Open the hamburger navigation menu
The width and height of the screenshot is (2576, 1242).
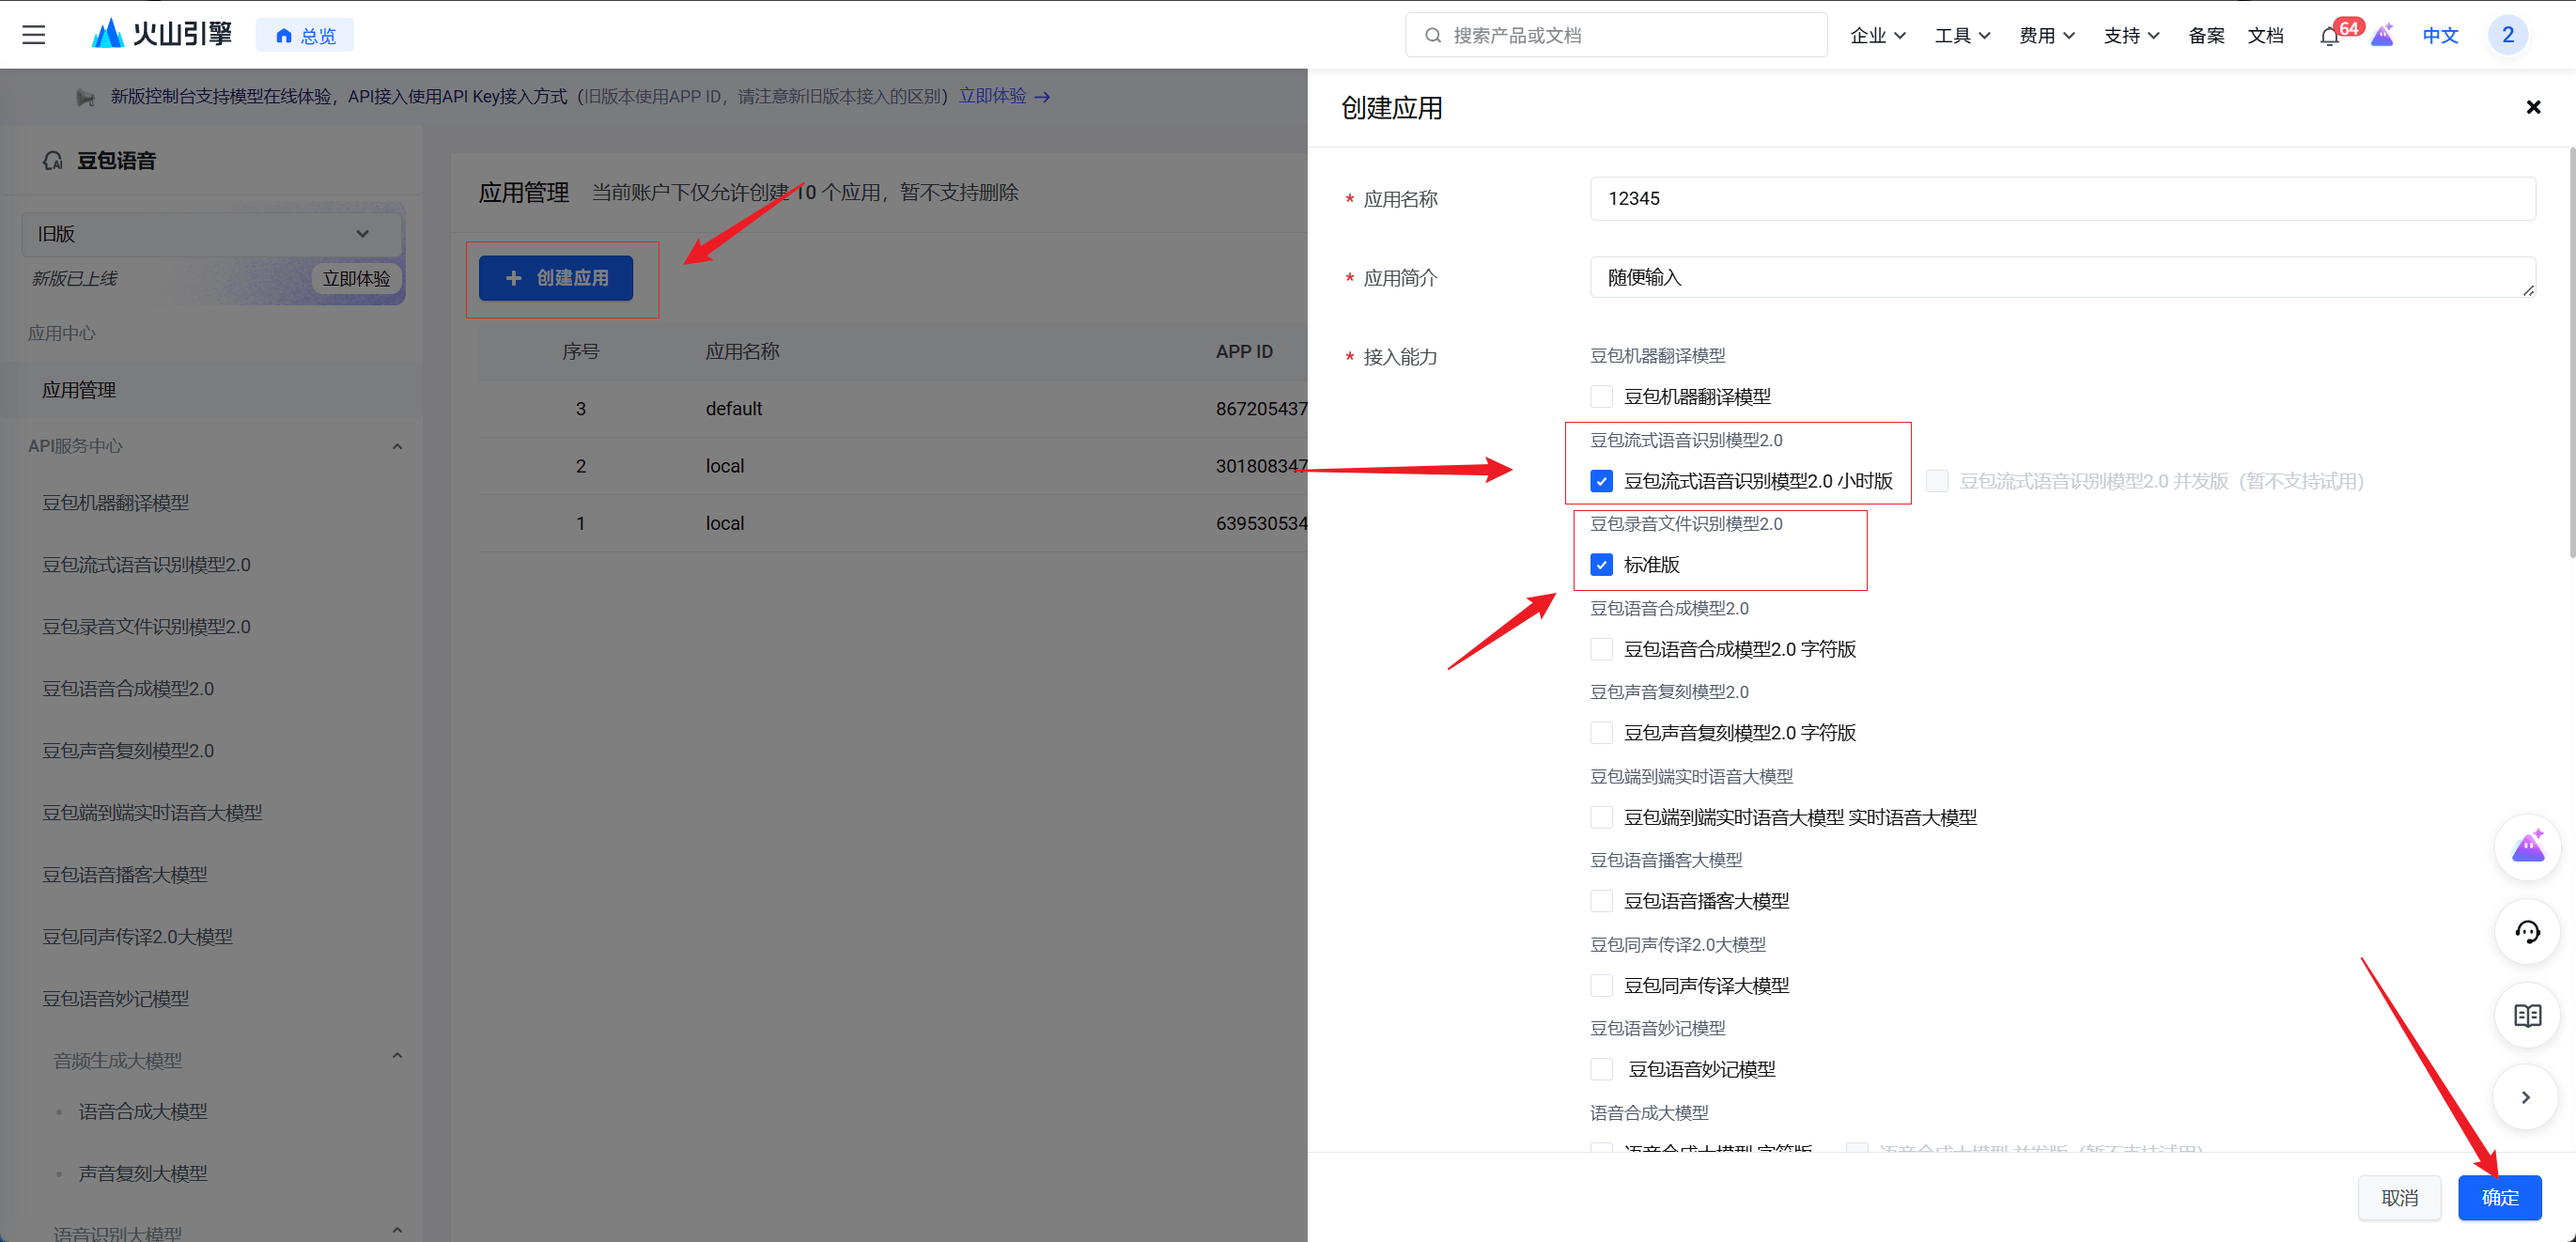tap(34, 35)
